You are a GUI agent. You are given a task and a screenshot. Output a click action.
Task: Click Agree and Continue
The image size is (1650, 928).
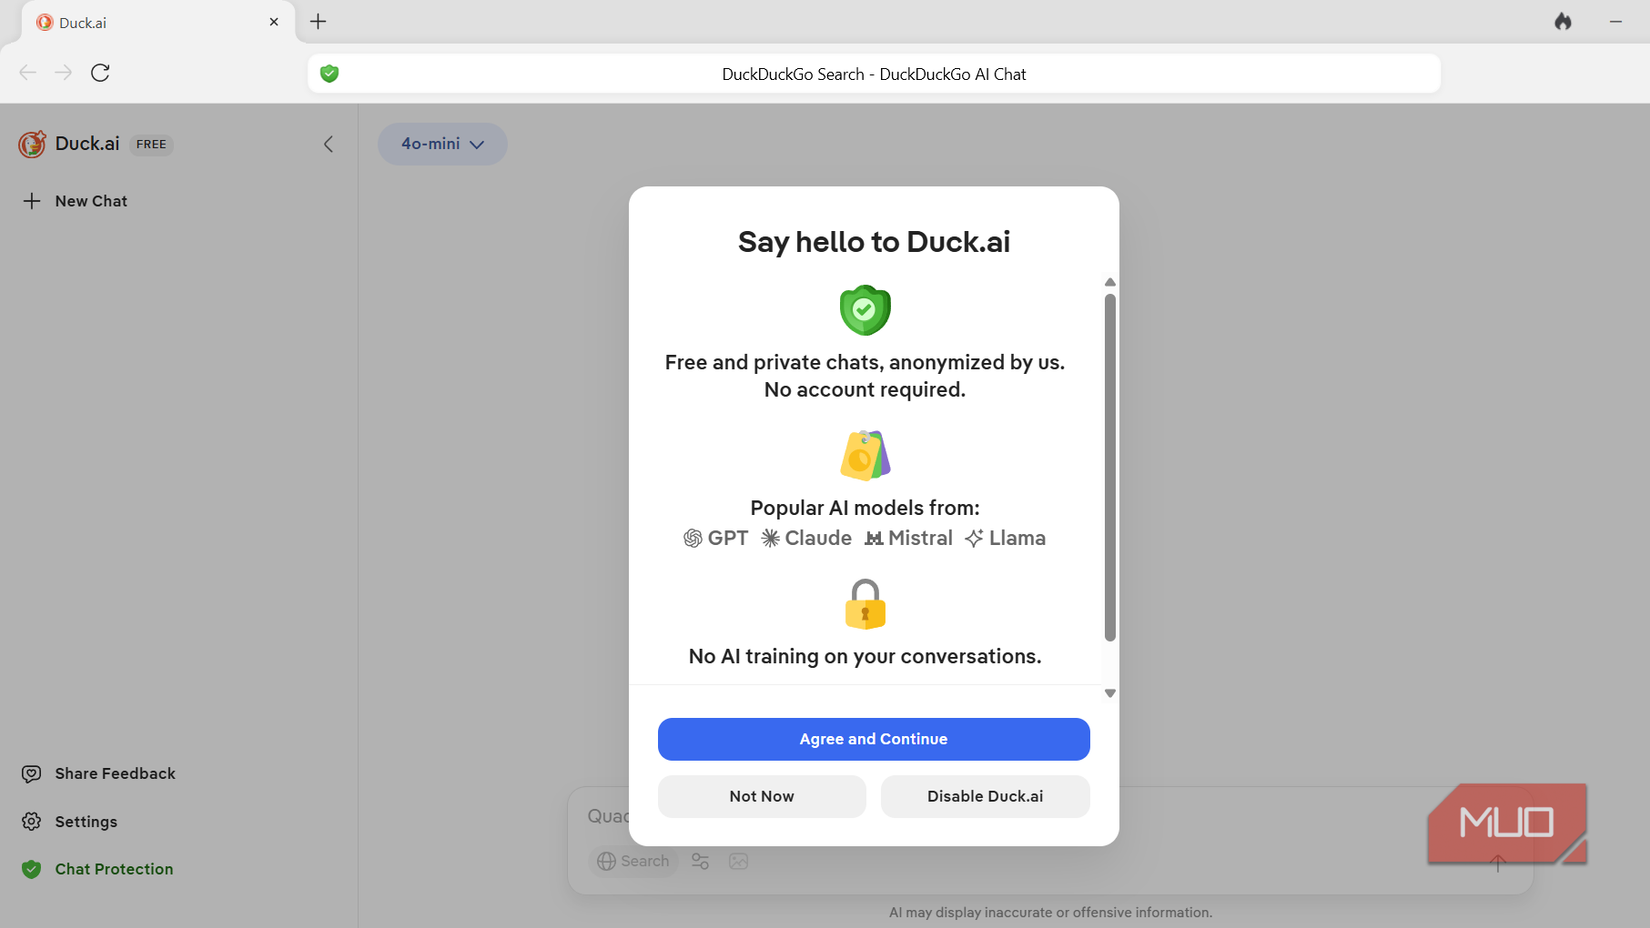pos(874,739)
